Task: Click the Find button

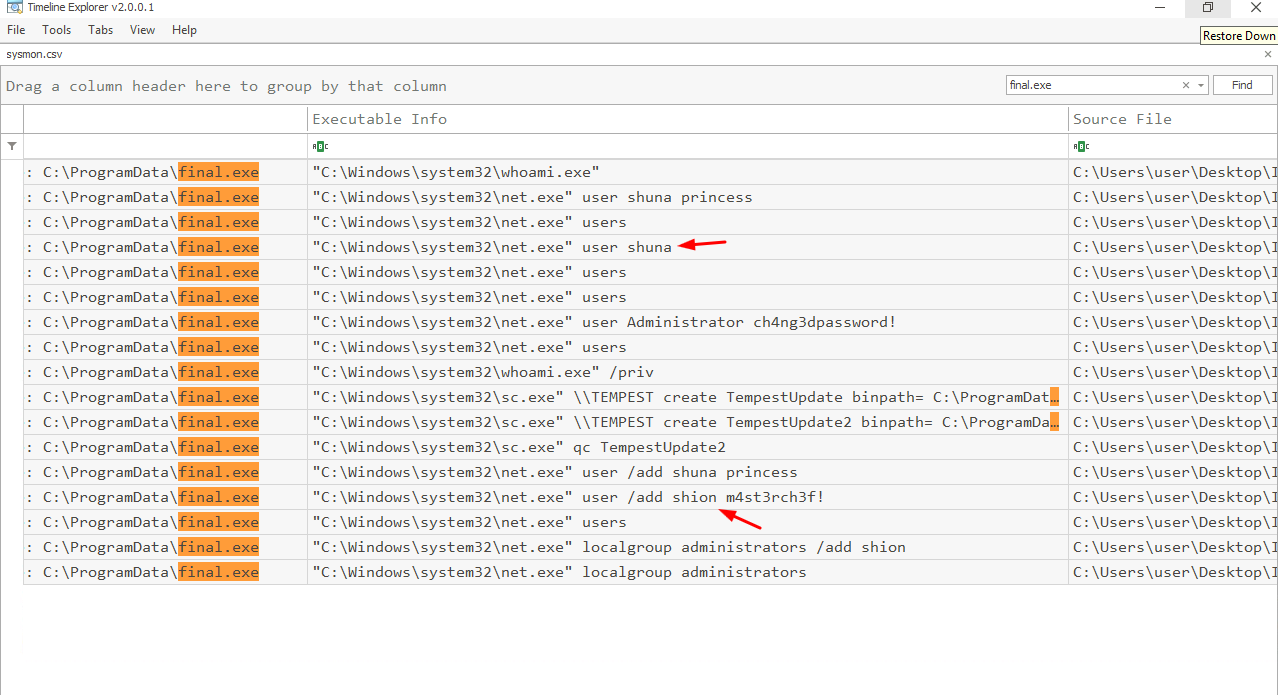Action: pyautogui.click(x=1242, y=86)
